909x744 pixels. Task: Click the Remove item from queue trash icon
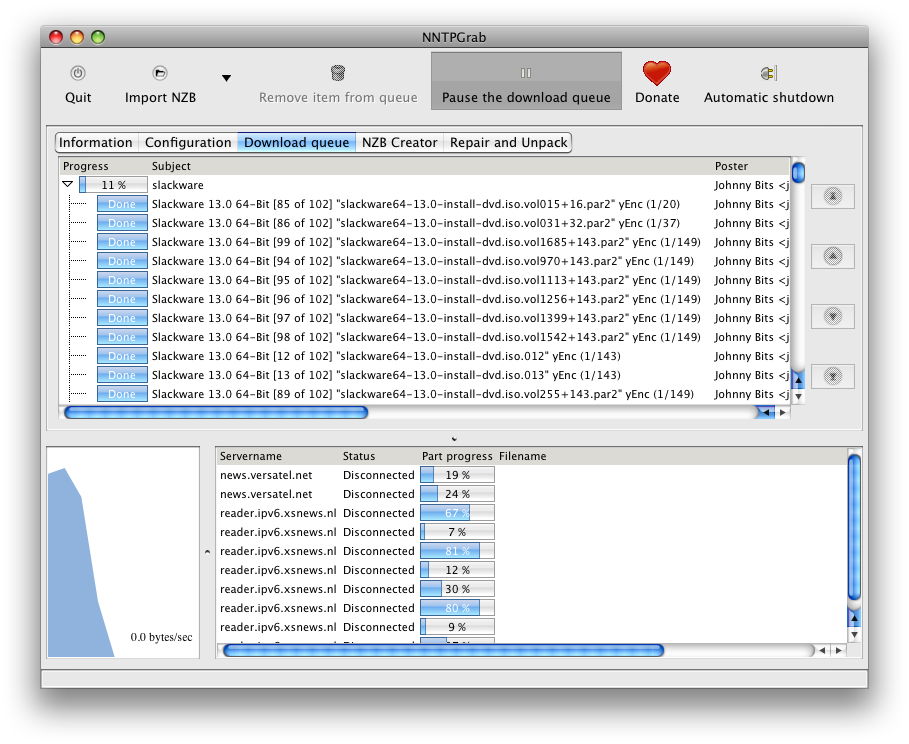pyautogui.click(x=338, y=73)
